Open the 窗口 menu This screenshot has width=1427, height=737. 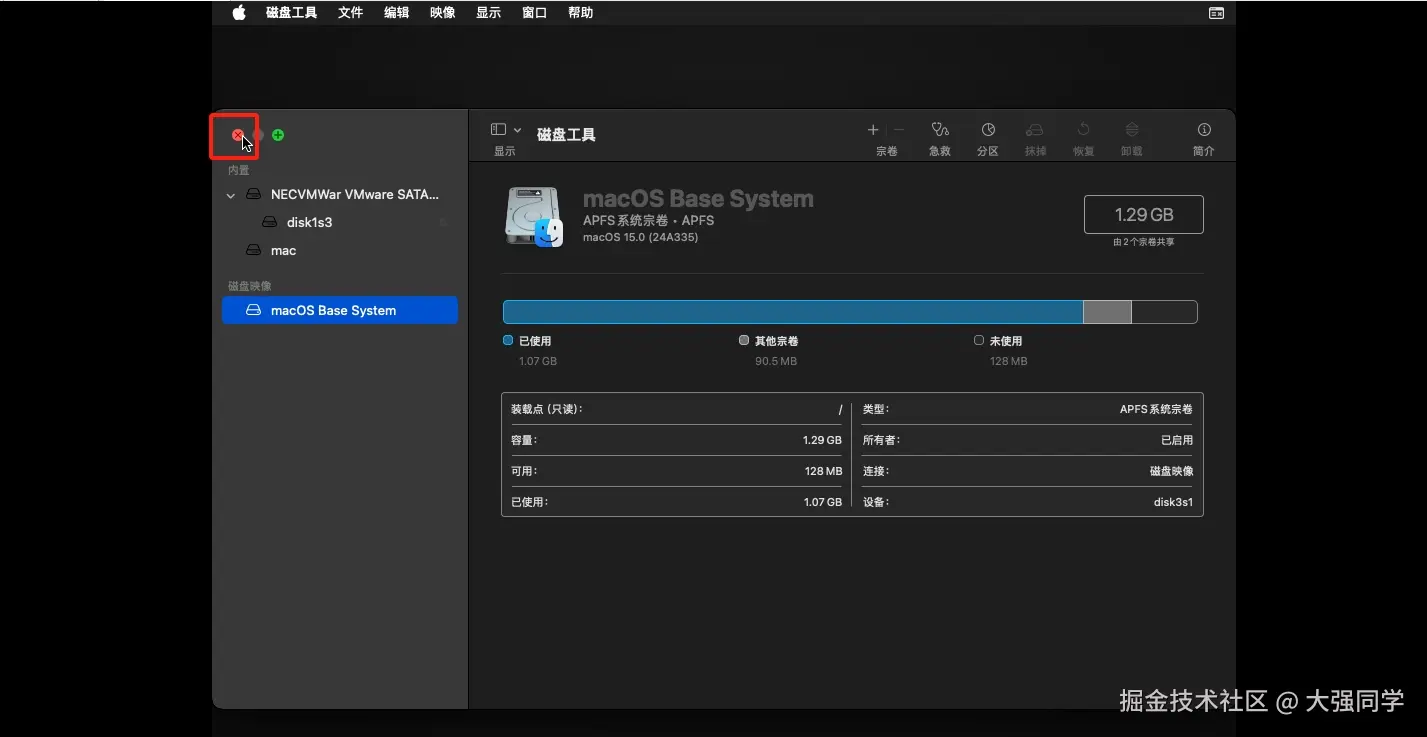[x=534, y=13]
